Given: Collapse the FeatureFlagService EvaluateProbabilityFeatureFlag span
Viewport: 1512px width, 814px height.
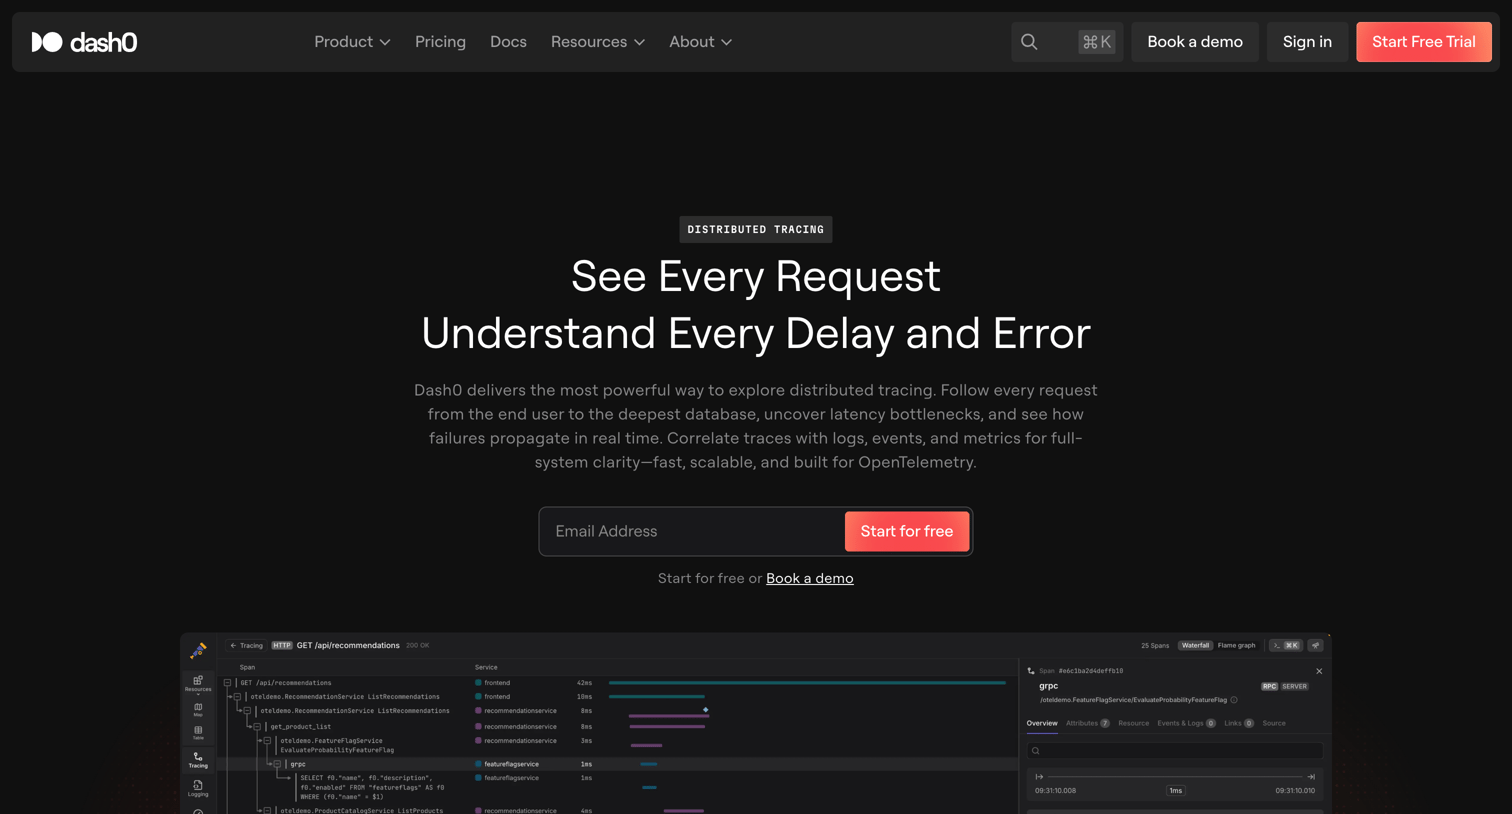Looking at the screenshot, I should [267, 741].
